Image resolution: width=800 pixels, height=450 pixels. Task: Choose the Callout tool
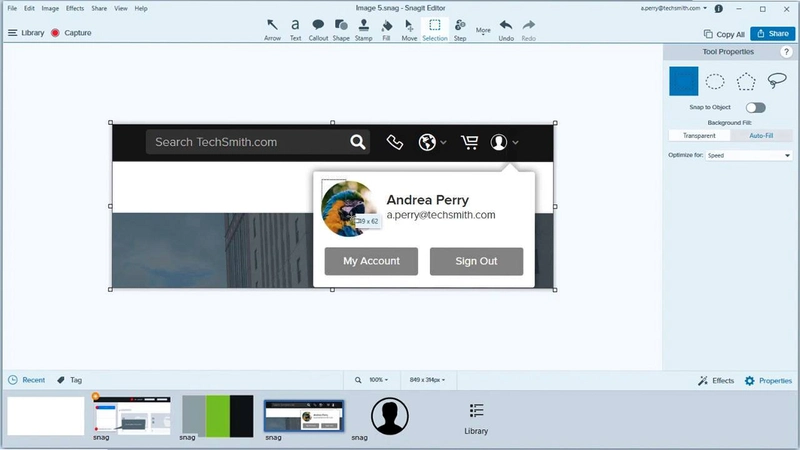pyautogui.click(x=318, y=30)
